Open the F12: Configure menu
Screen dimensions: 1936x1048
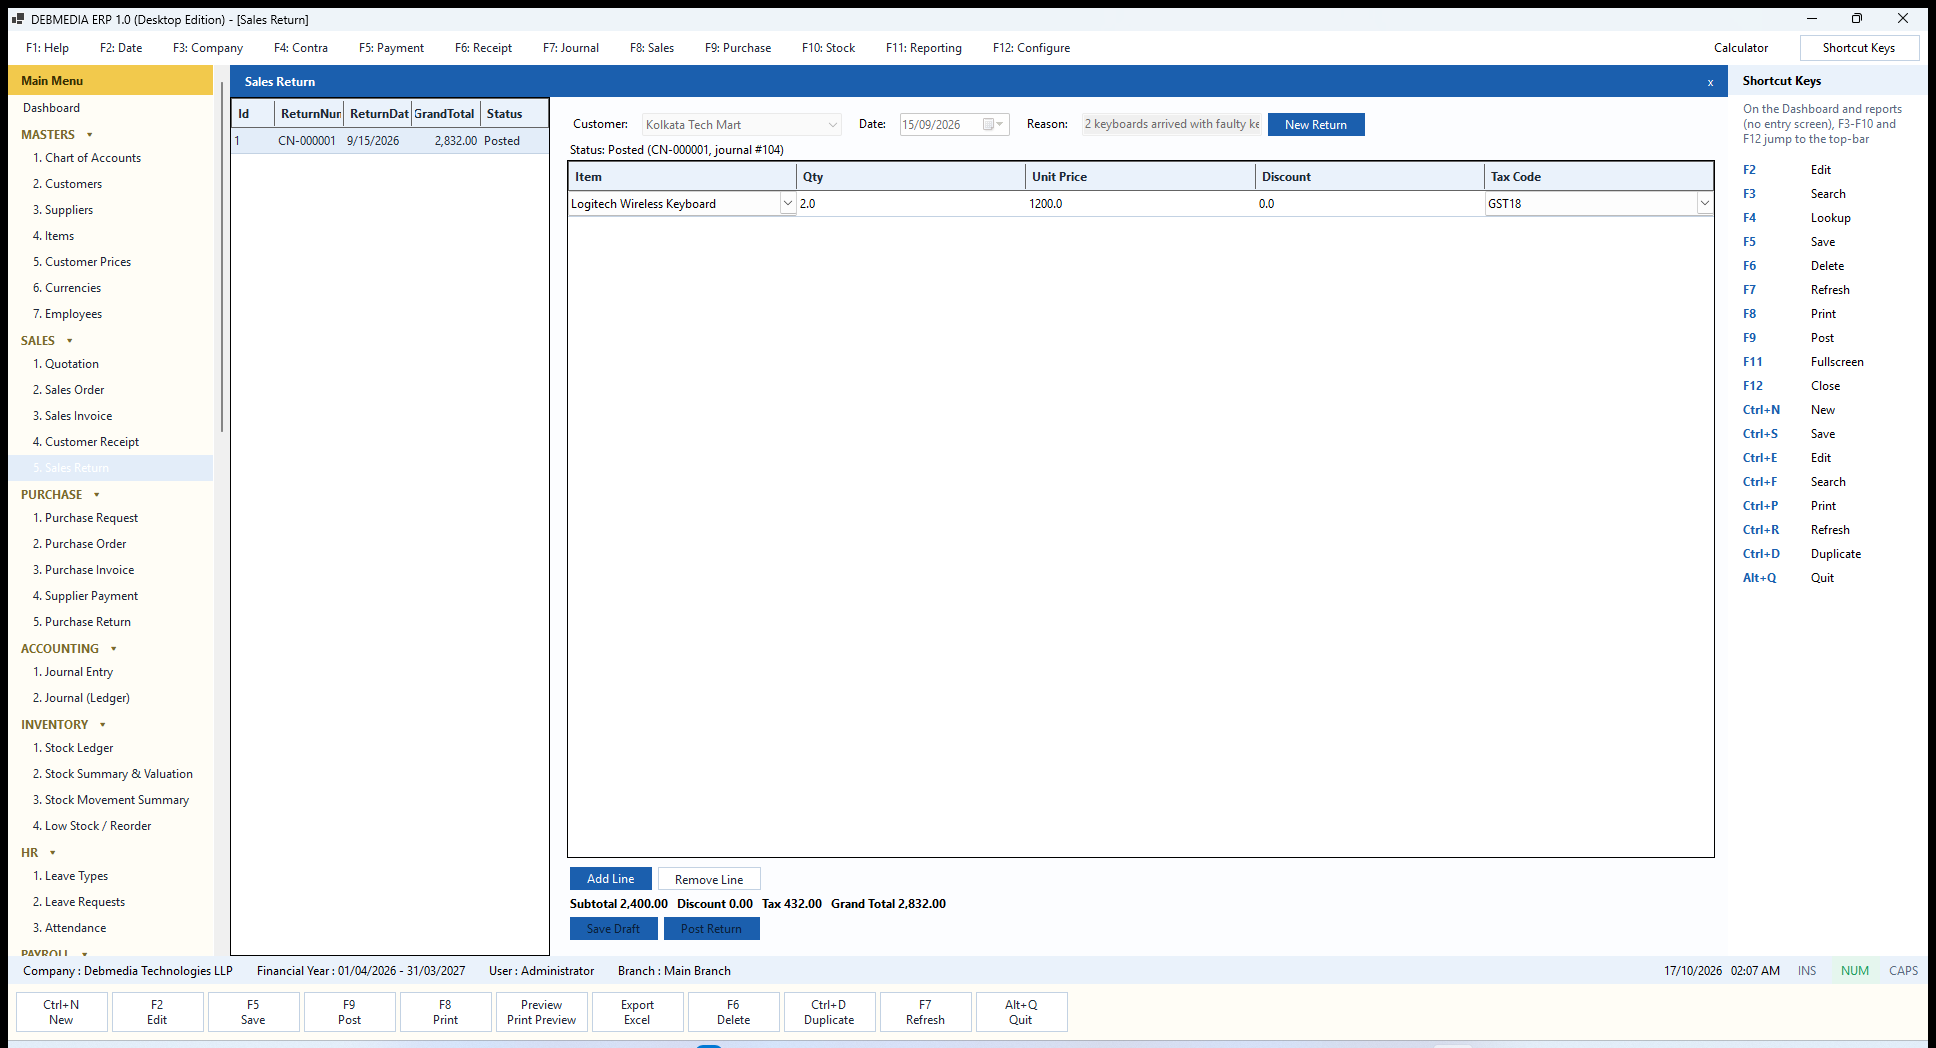click(1031, 48)
